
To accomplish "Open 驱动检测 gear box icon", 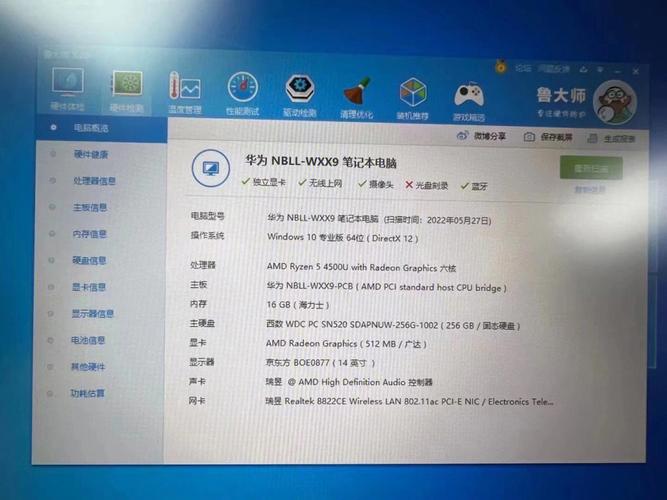I will tap(300, 89).
